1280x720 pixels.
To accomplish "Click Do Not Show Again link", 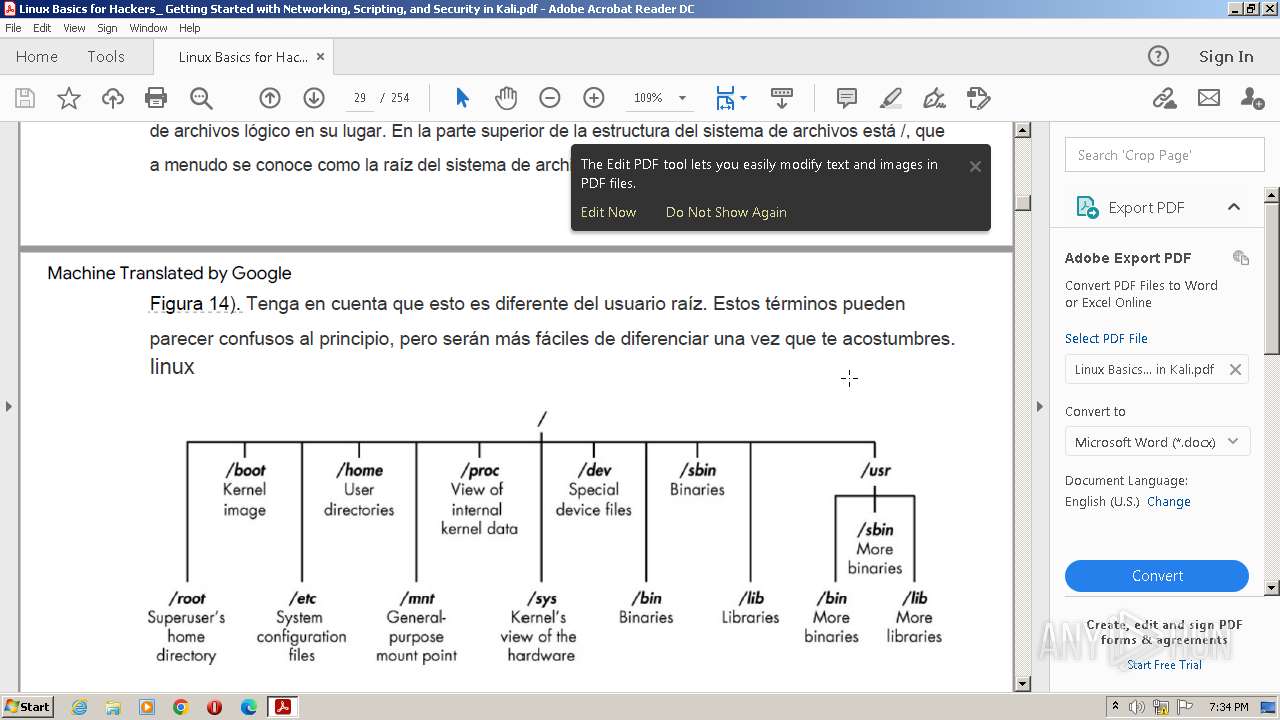I will [726, 212].
